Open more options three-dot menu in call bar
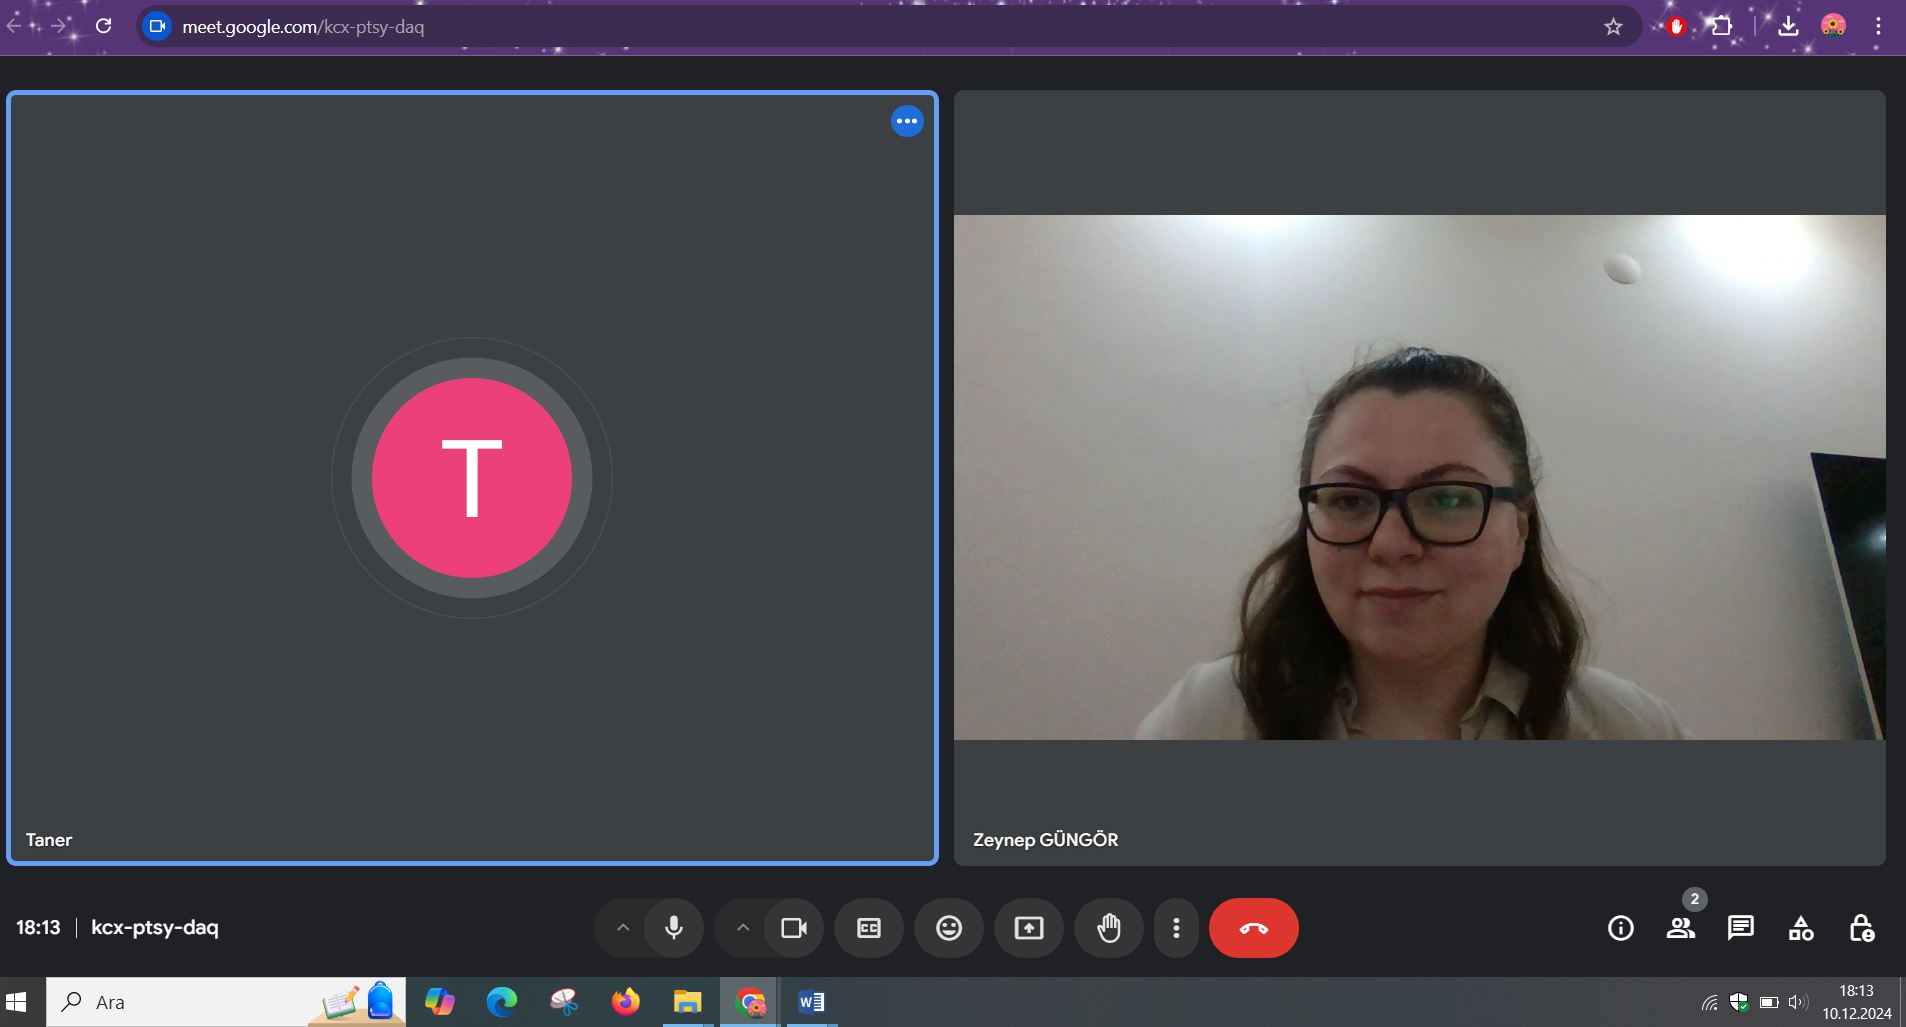Image resolution: width=1906 pixels, height=1027 pixels. coord(1176,928)
